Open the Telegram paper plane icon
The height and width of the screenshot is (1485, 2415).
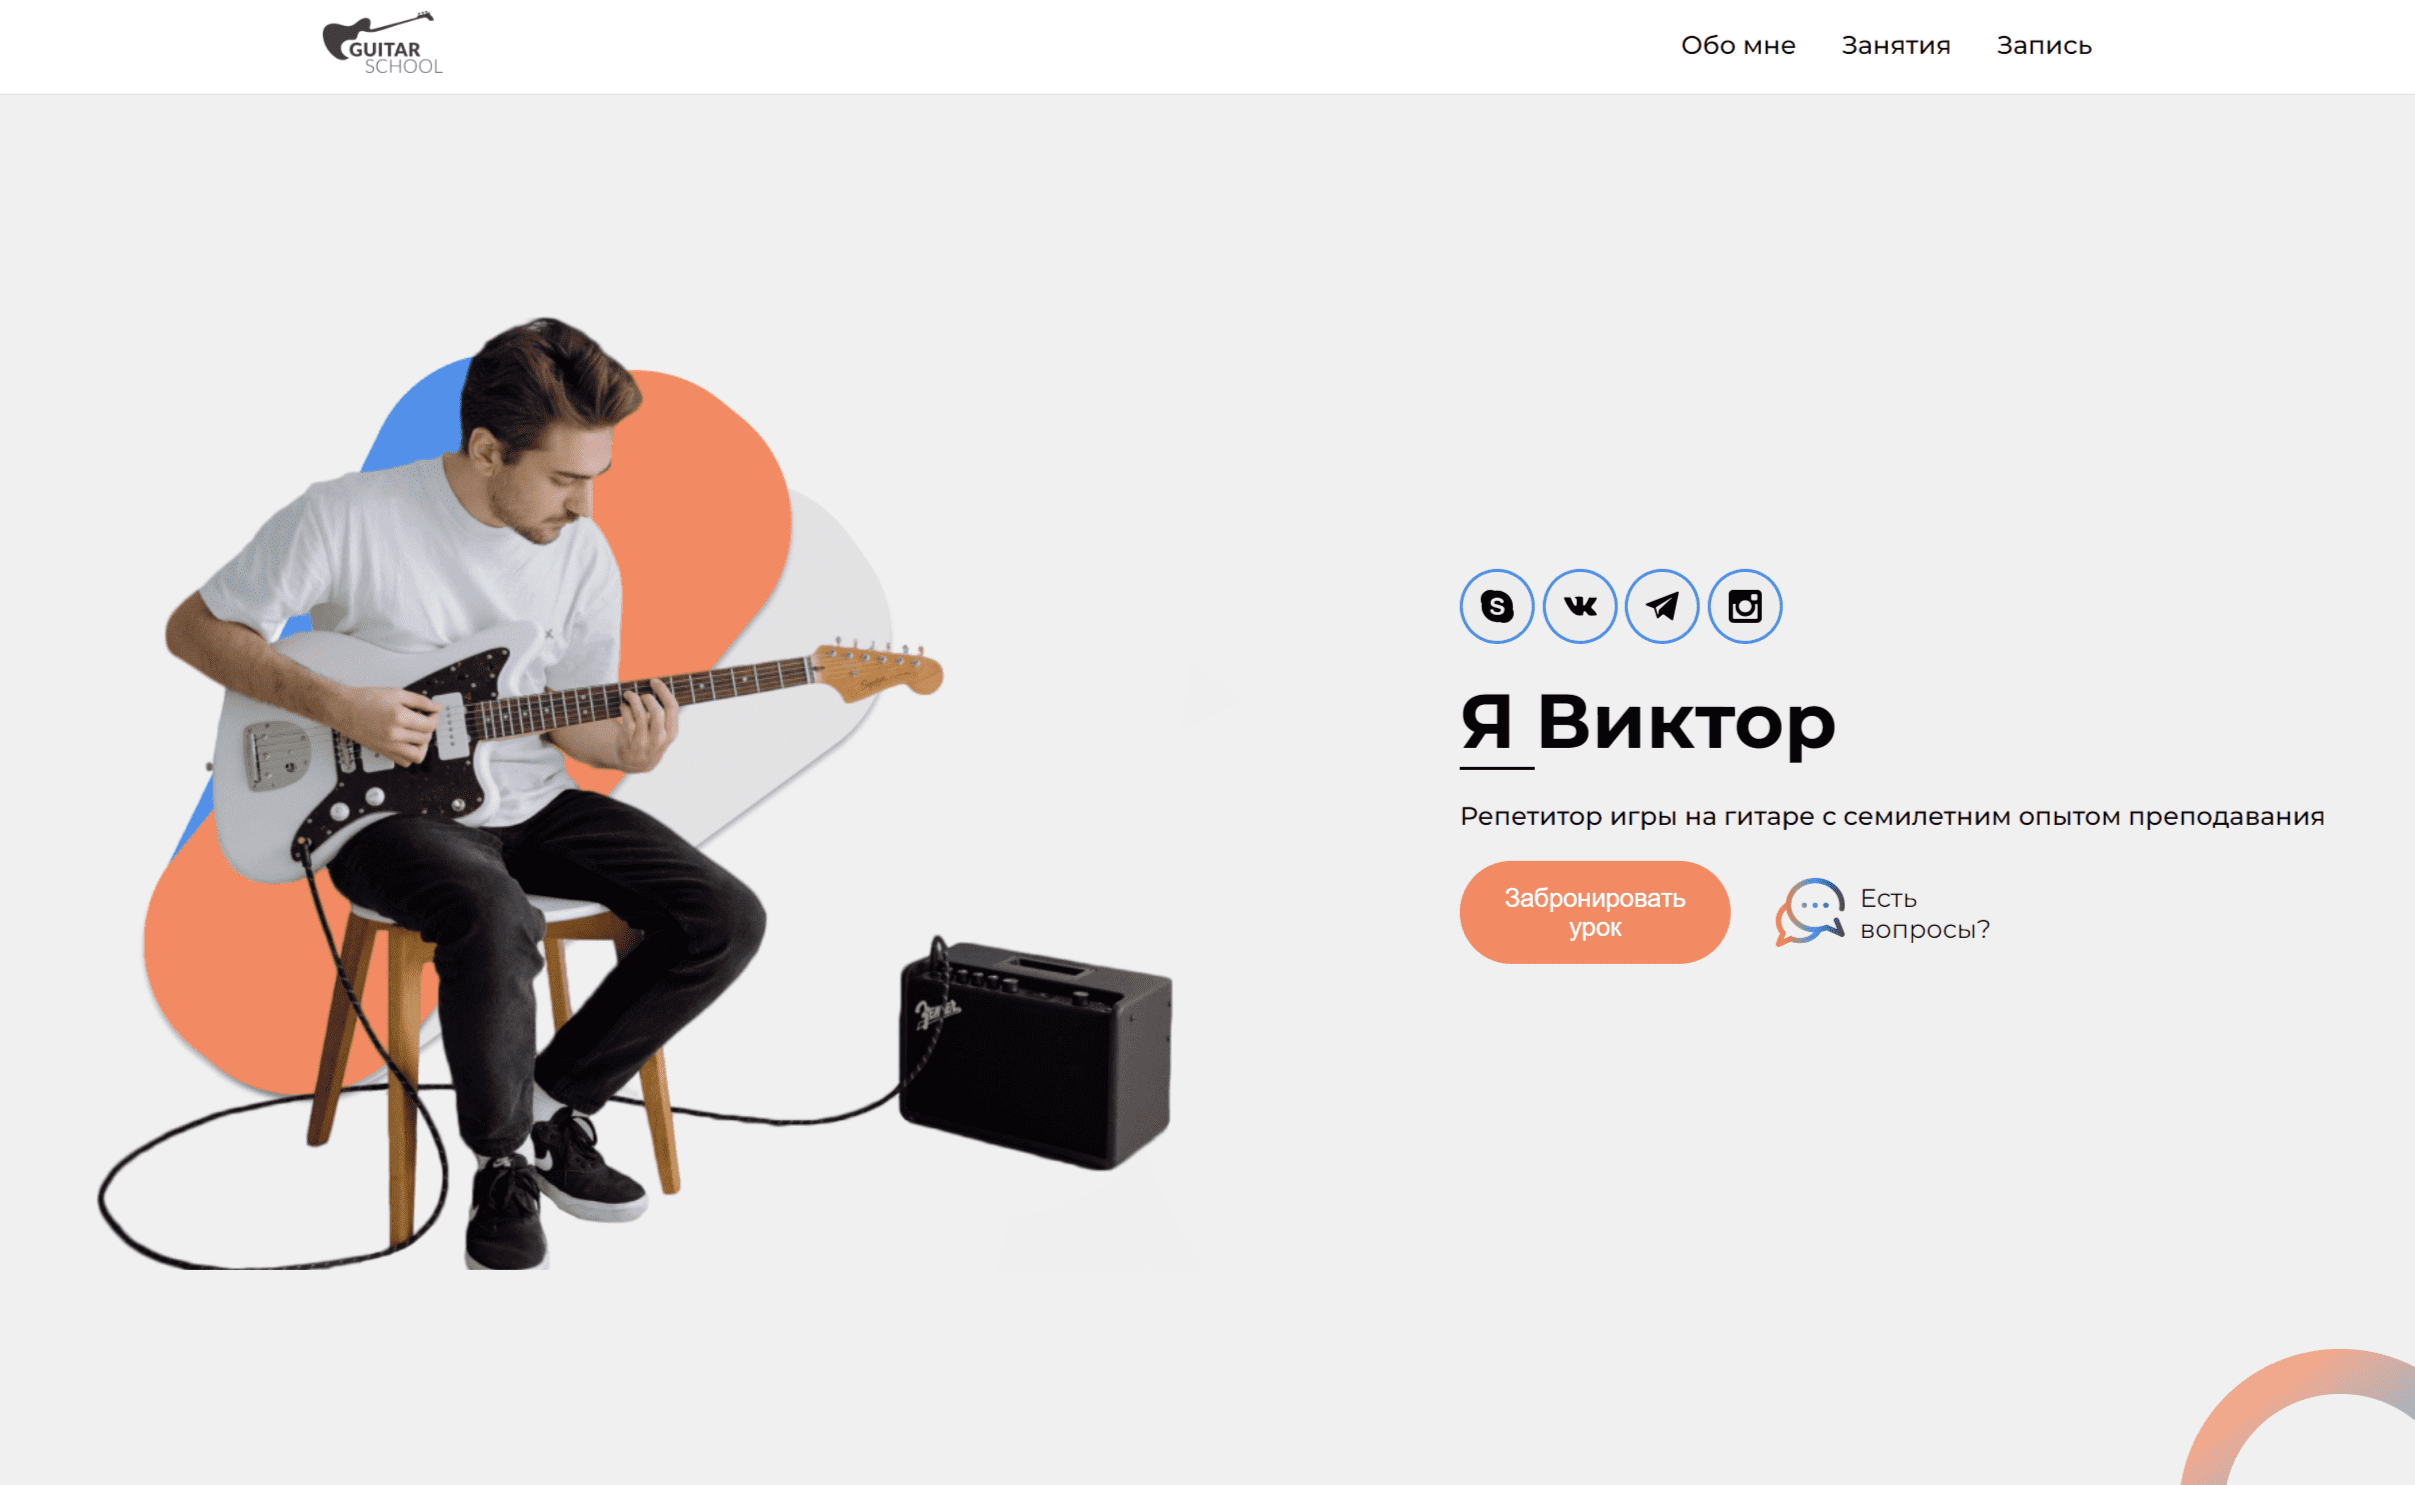[x=1662, y=606]
